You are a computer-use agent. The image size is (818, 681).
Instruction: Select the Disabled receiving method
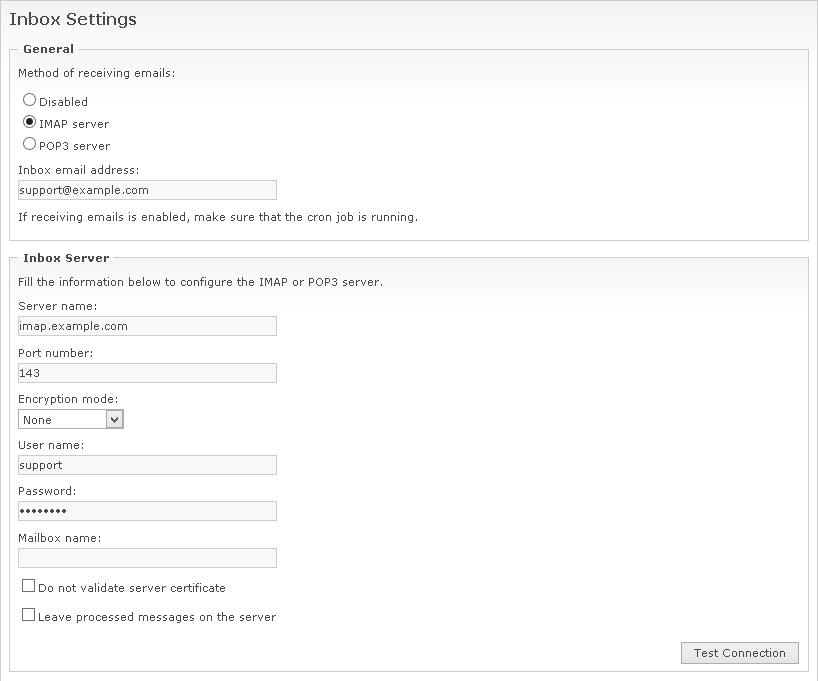[30, 101]
